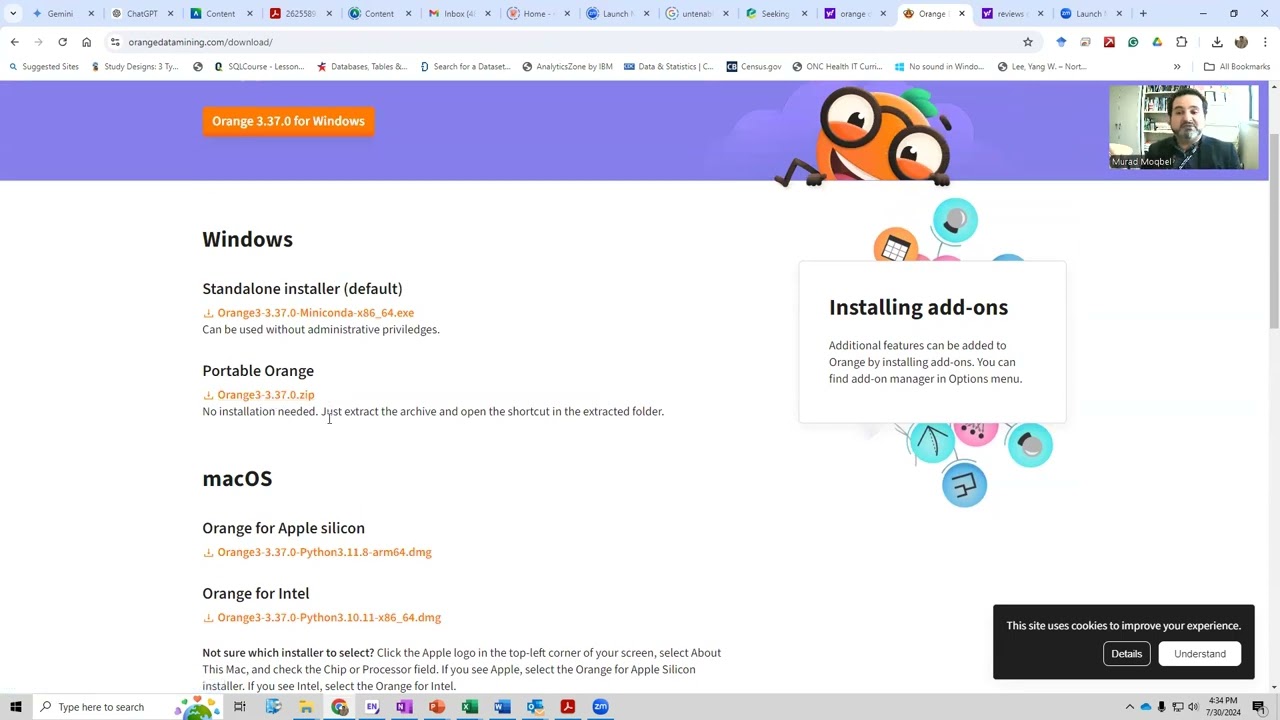This screenshot has width=1280, height=720.
Task: Open the Census.gov bookmark
Action: coord(753,67)
